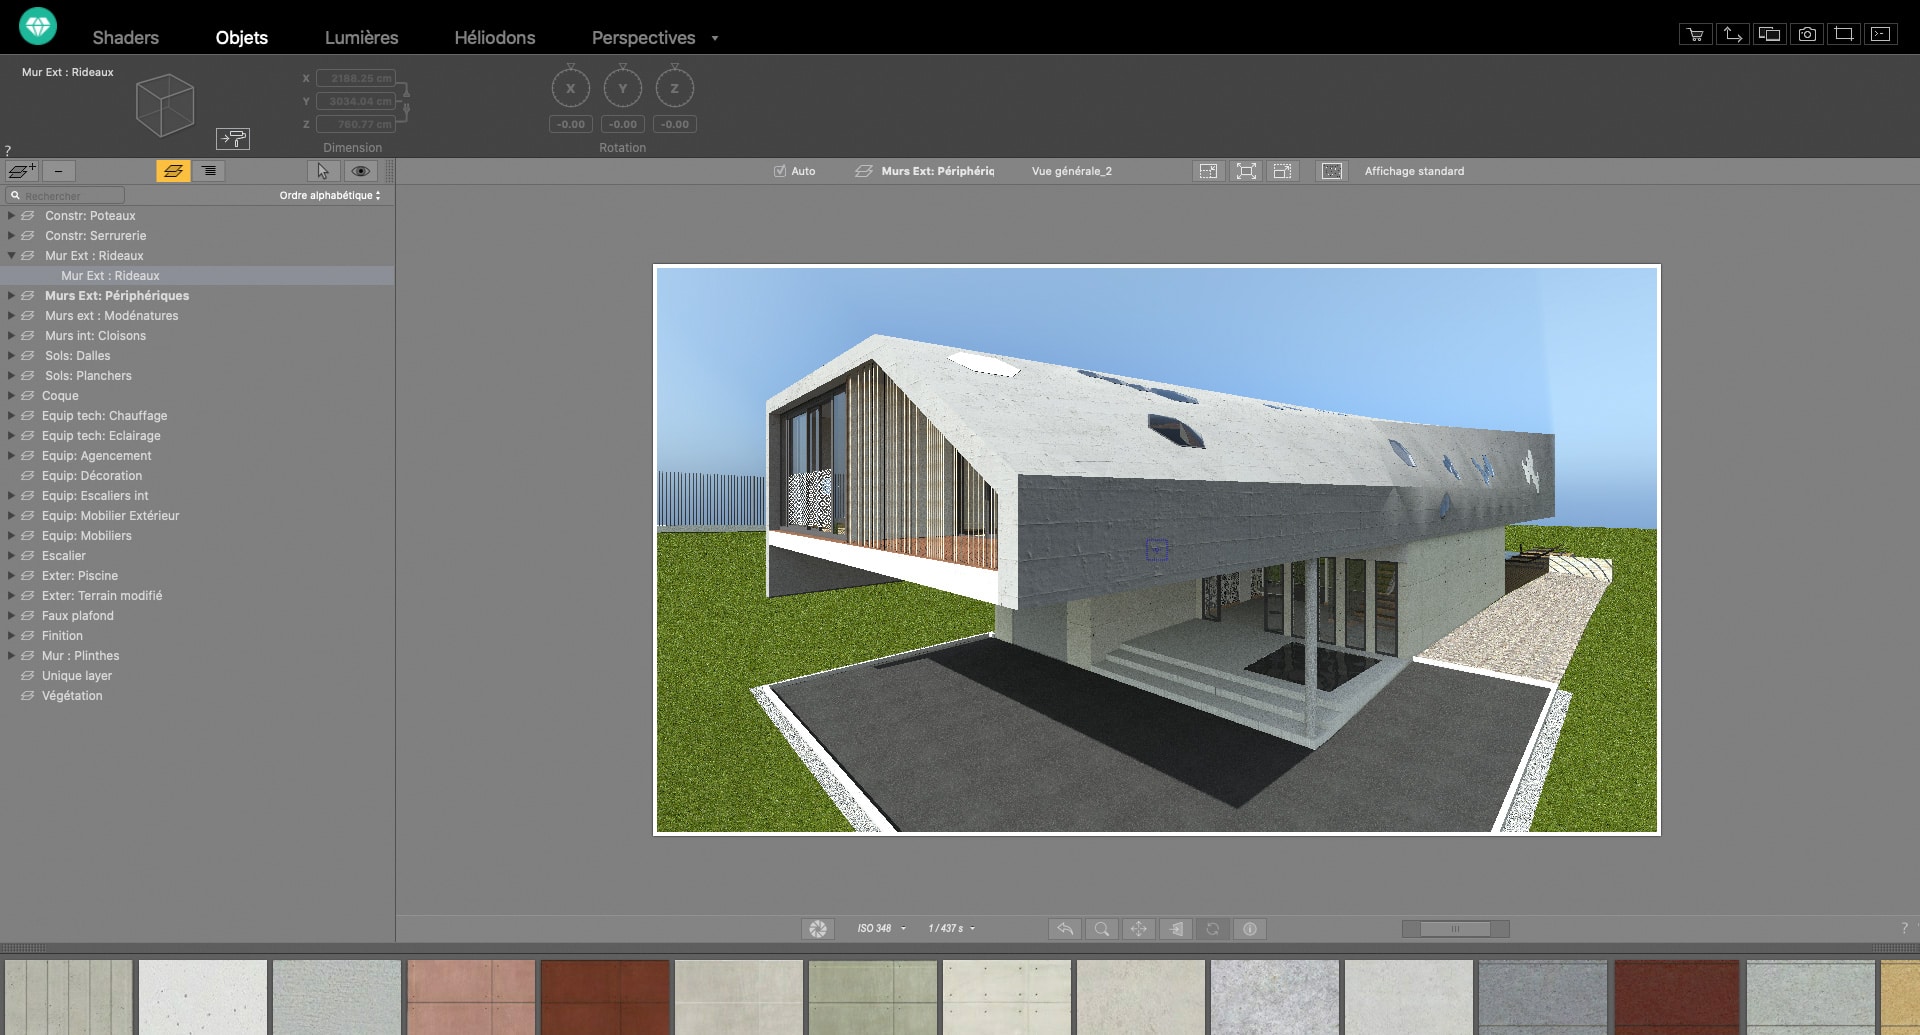This screenshot has height=1035, width=1920.
Task: Click the Affichage standard button
Action: coord(1414,171)
